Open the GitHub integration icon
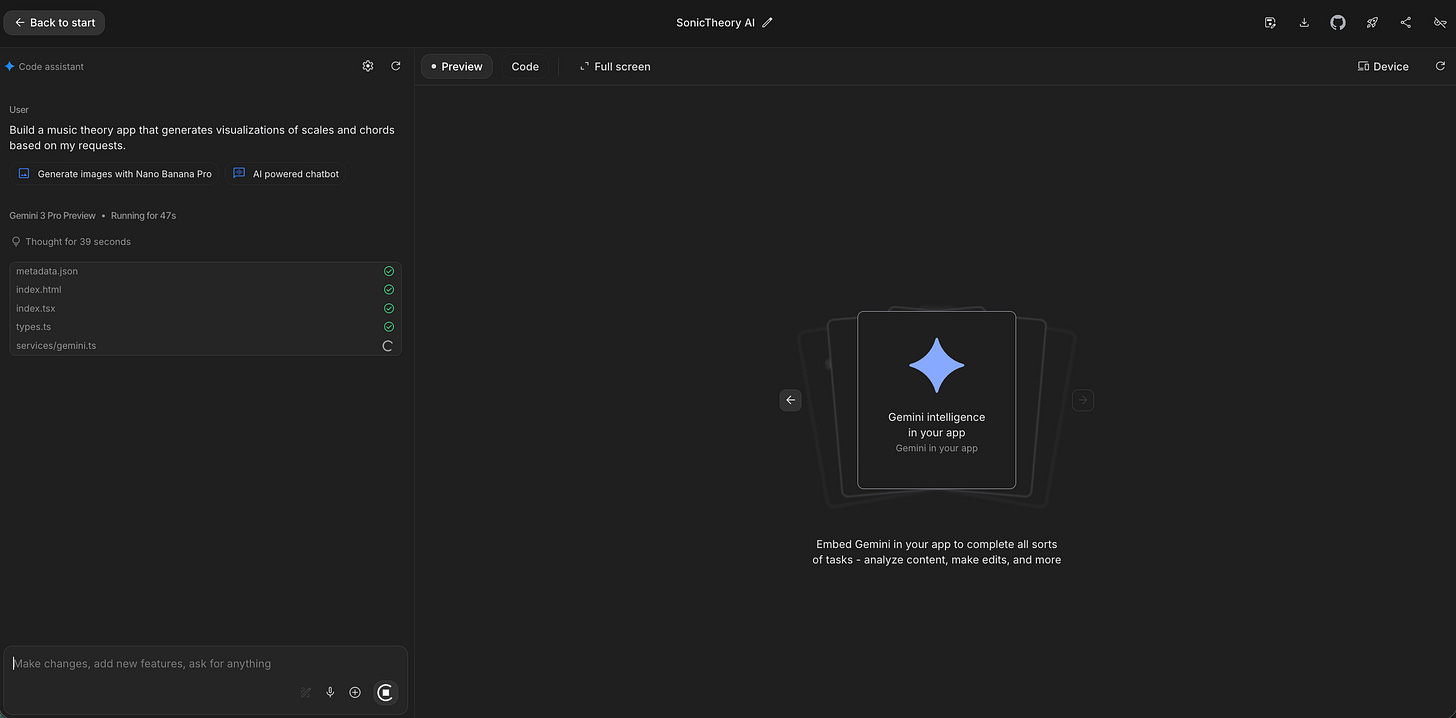Screen dimensions: 1456x718 [1338, 21]
